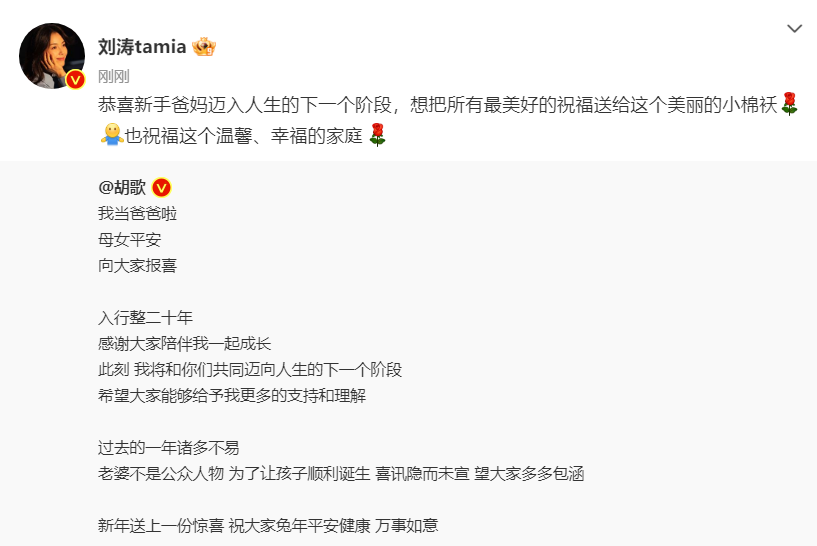The height and width of the screenshot is (546, 817).
Task: Open the 刘涛tamia username link
Action: click(x=140, y=47)
